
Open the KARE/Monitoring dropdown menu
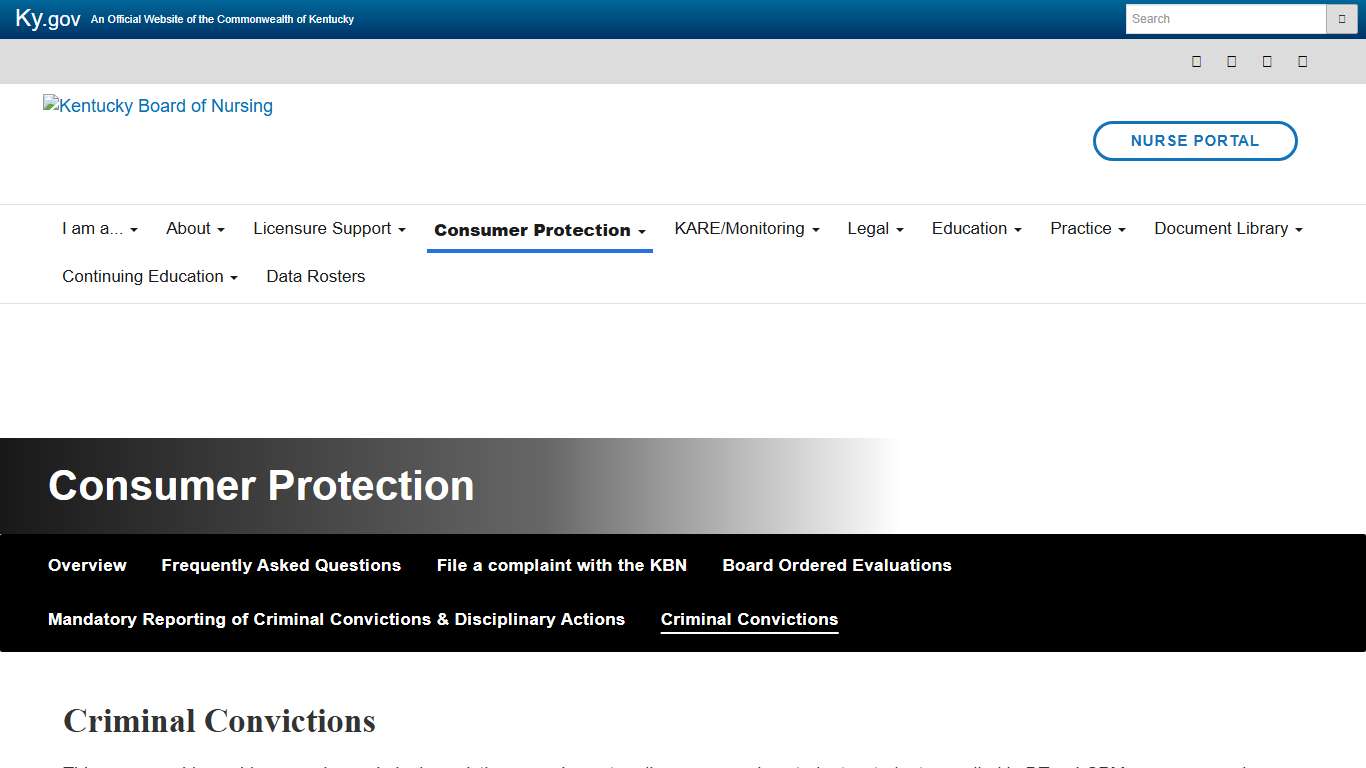pos(746,229)
